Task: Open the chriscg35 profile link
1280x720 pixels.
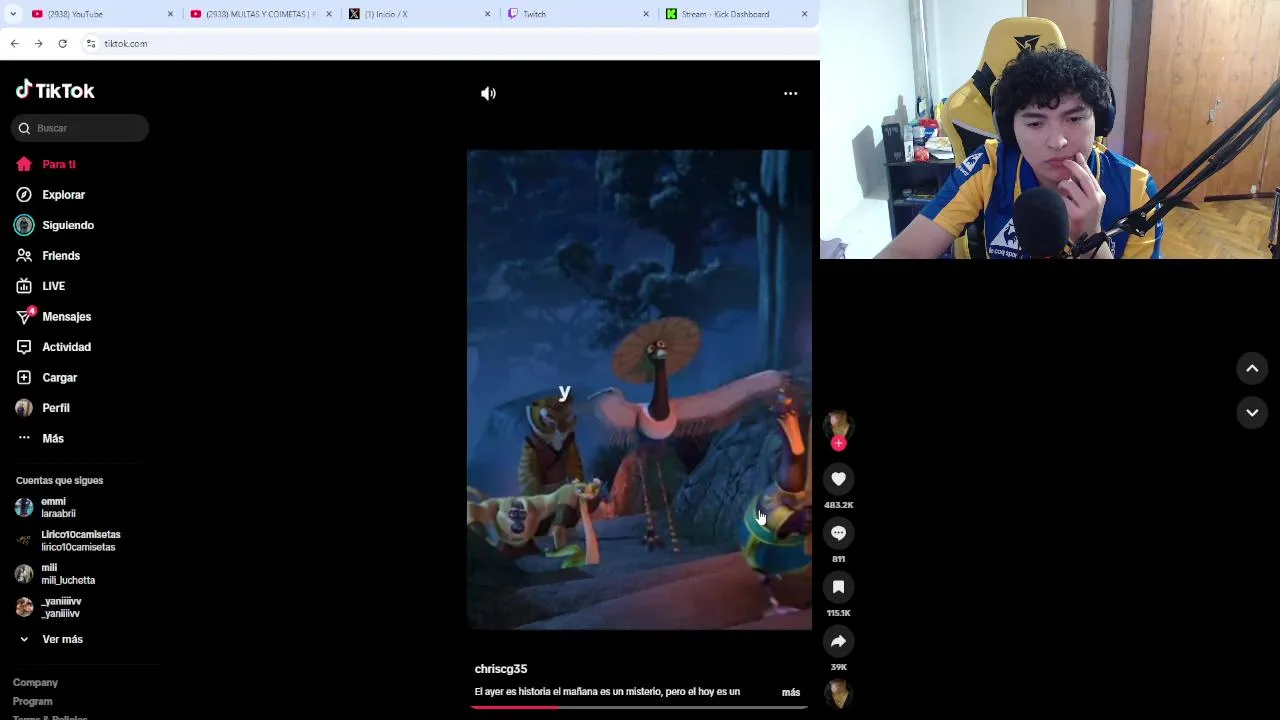Action: point(500,669)
